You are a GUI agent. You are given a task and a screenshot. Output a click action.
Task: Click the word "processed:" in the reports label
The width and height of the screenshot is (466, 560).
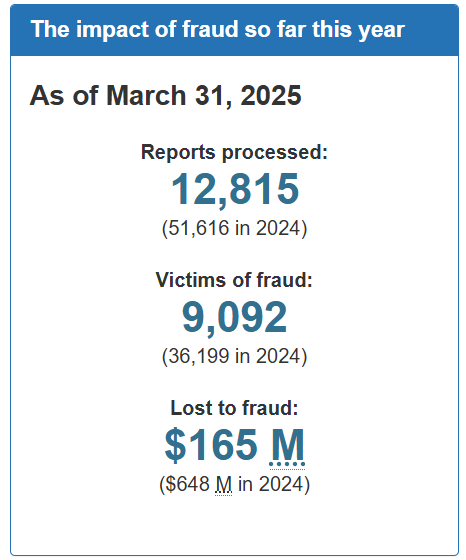275,152
